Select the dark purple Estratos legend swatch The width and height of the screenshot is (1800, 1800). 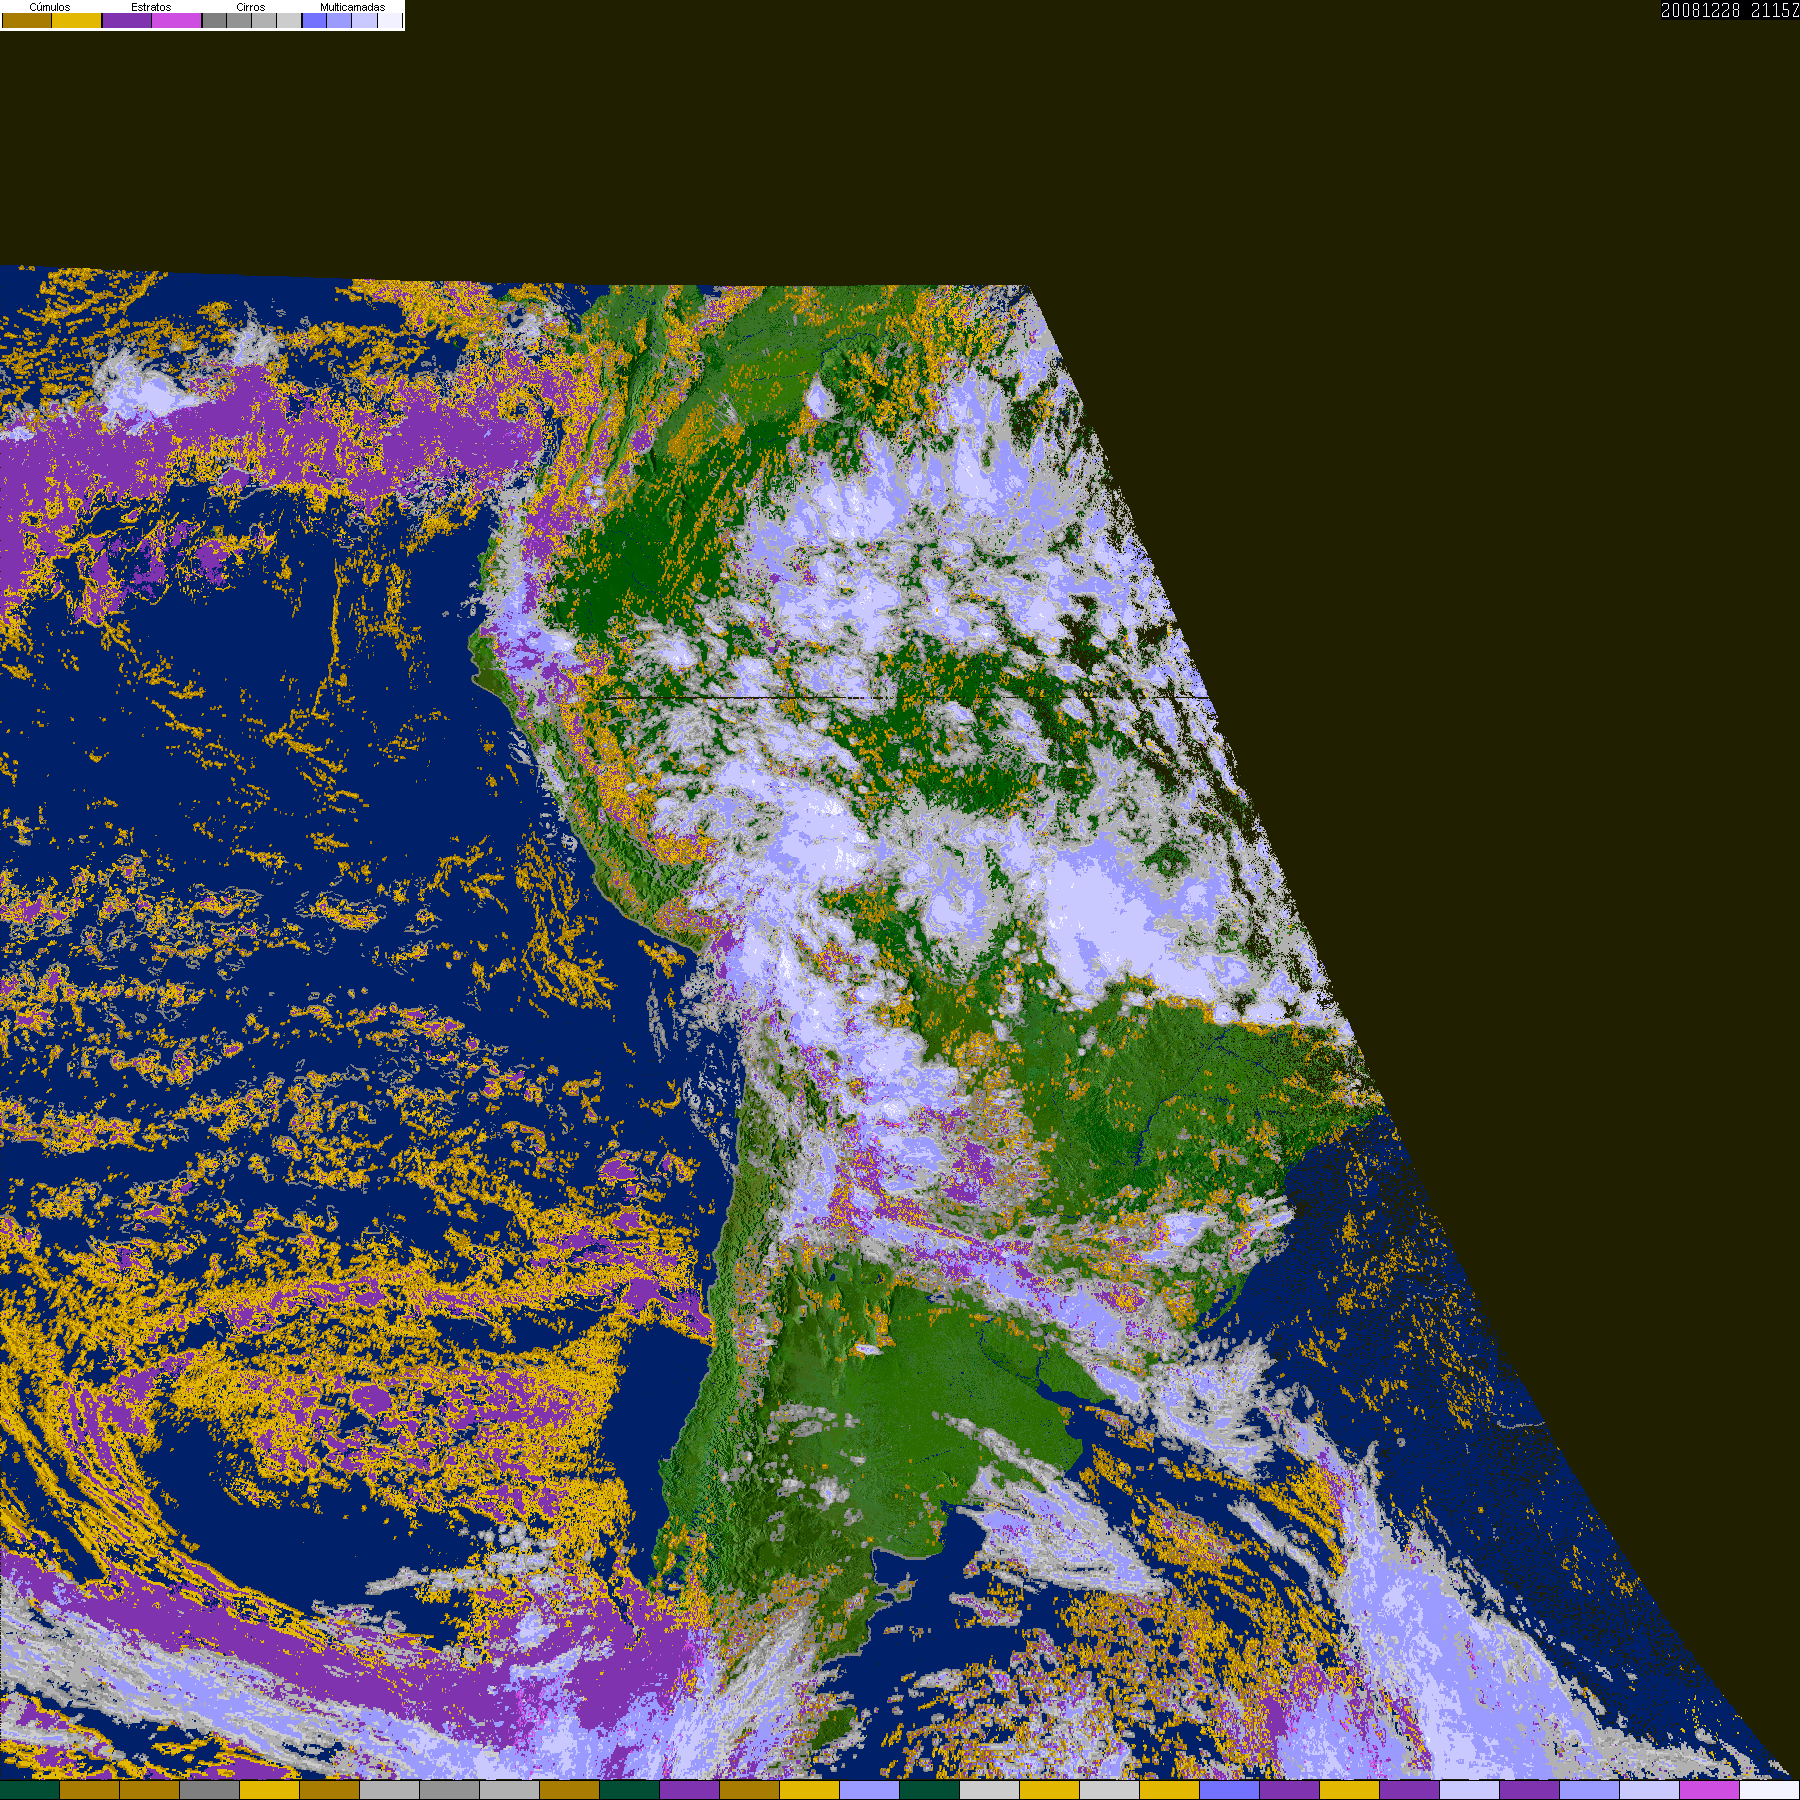[127, 20]
